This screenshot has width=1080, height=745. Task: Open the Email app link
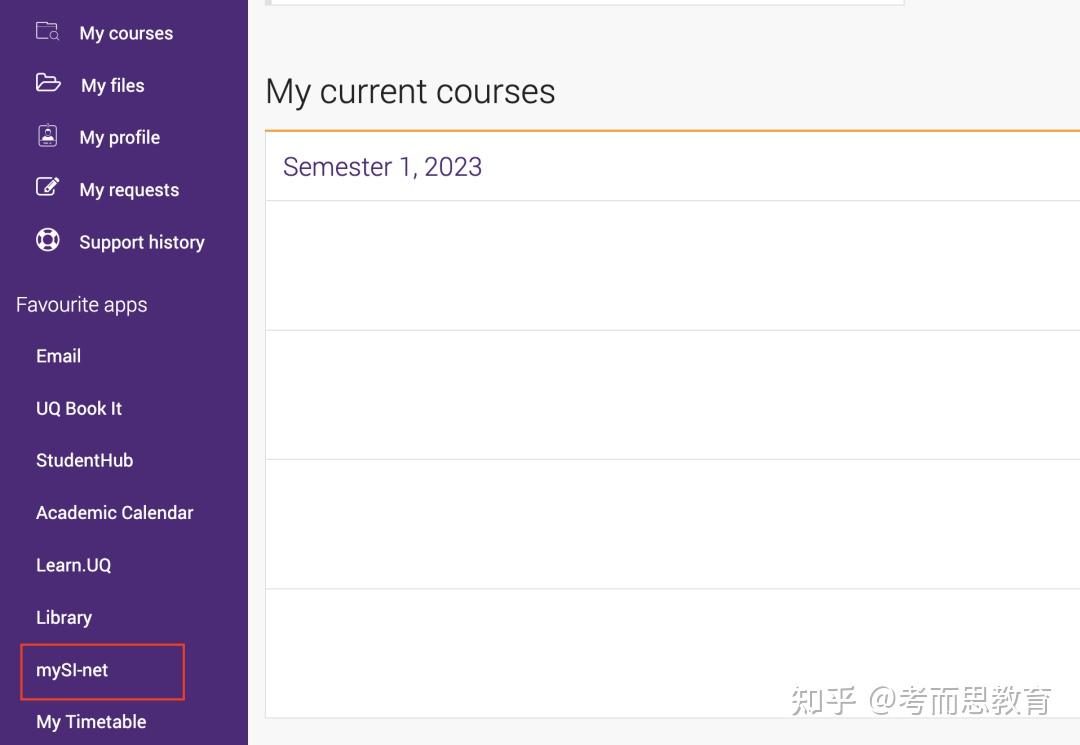(x=58, y=356)
